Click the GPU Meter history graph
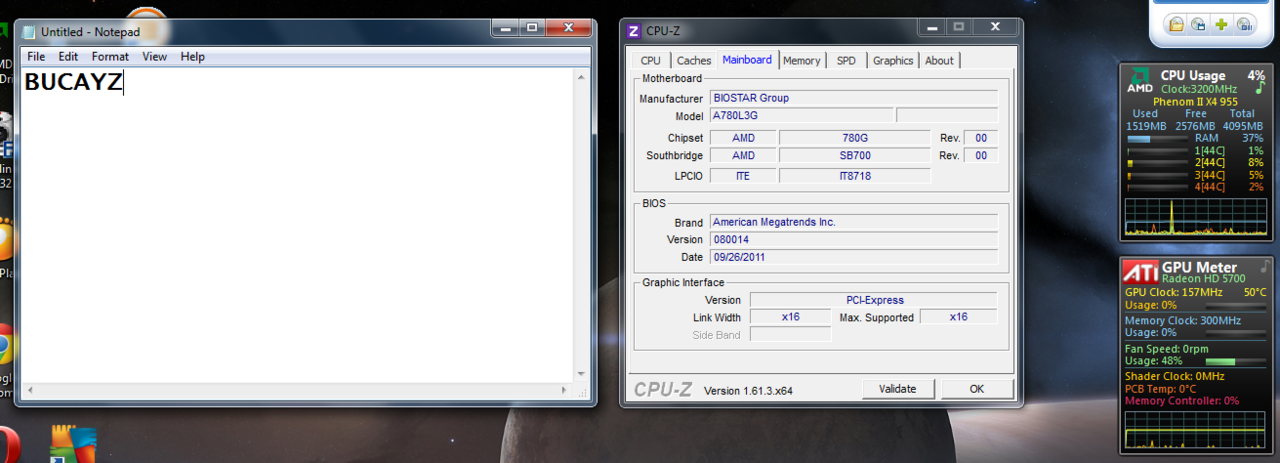The width and height of the screenshot is (1280, 463). (x=1196, y=429)
